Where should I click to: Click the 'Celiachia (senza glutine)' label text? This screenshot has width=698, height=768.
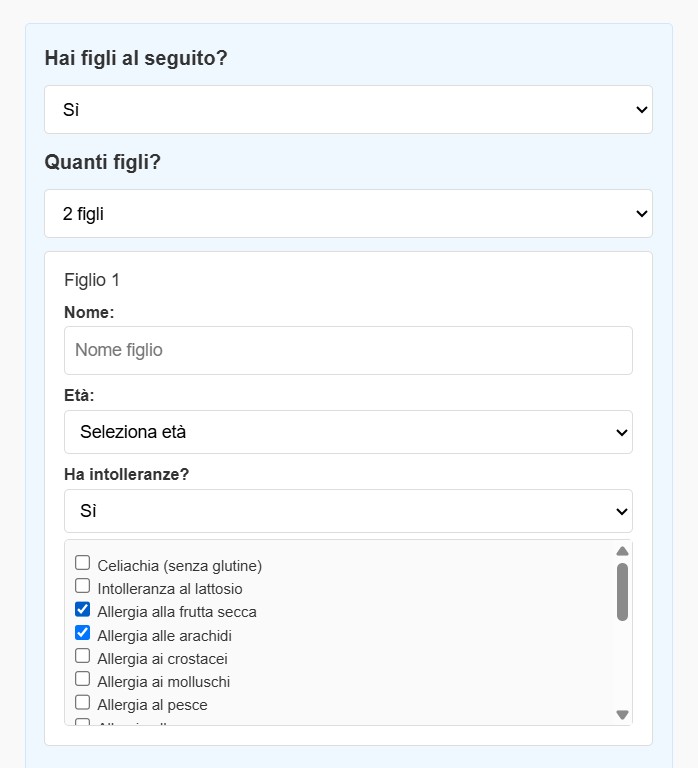[x=180, y=566]
